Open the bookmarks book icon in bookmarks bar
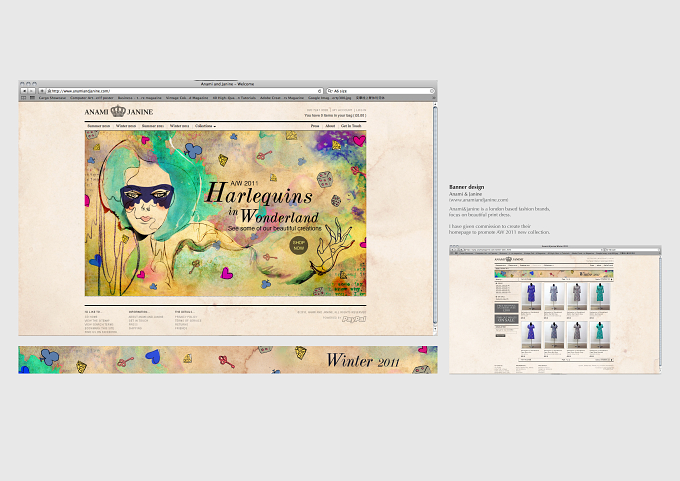The image size is (680, 481). 24,98
